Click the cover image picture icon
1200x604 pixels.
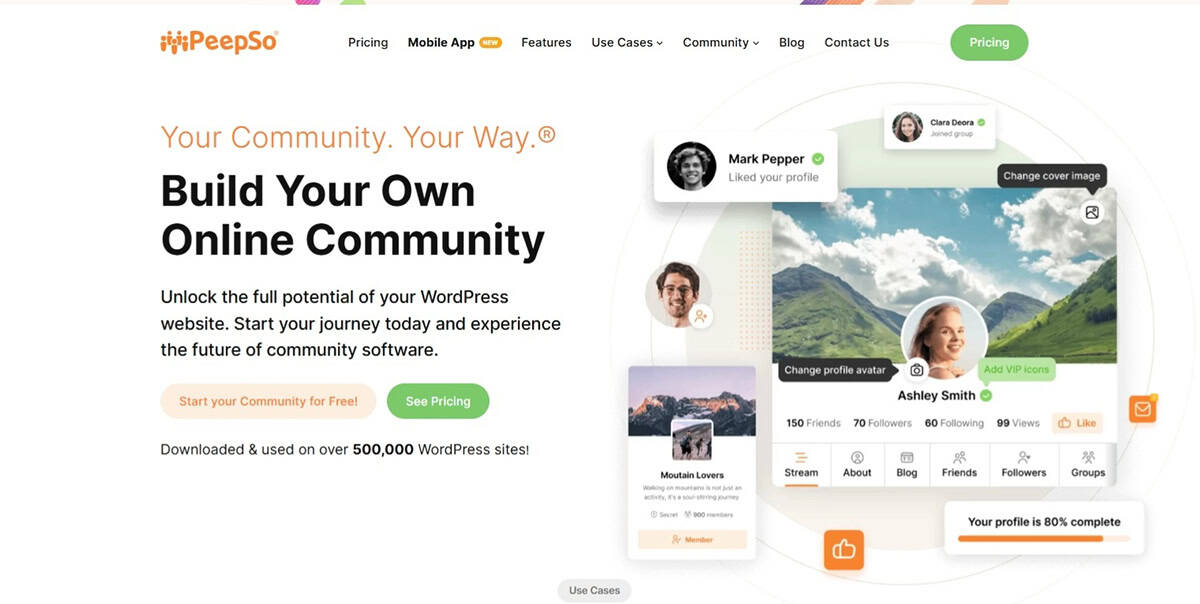pyautogui.click(x=1092, y=212)
